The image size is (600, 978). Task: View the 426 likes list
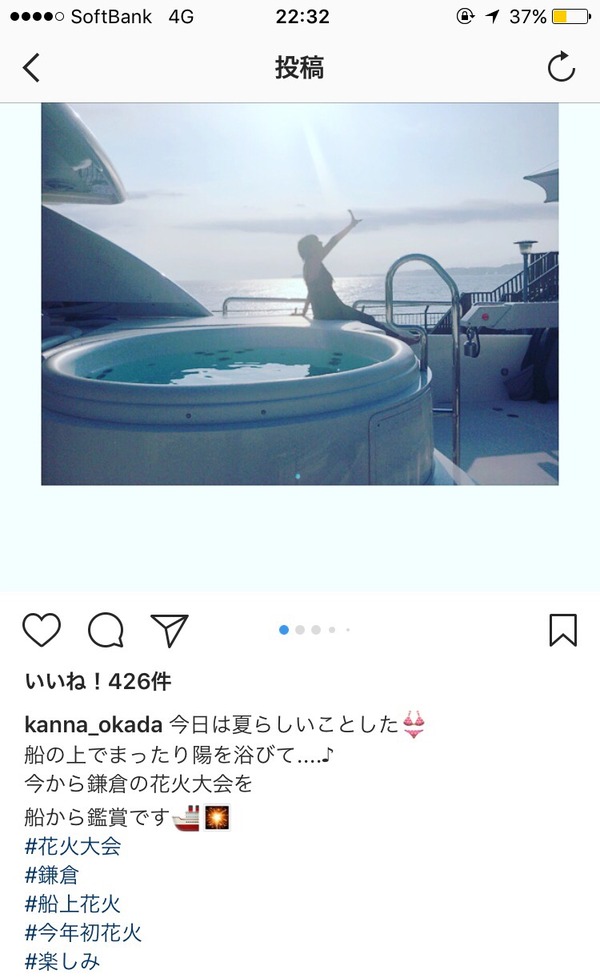(x=98, y=682)
